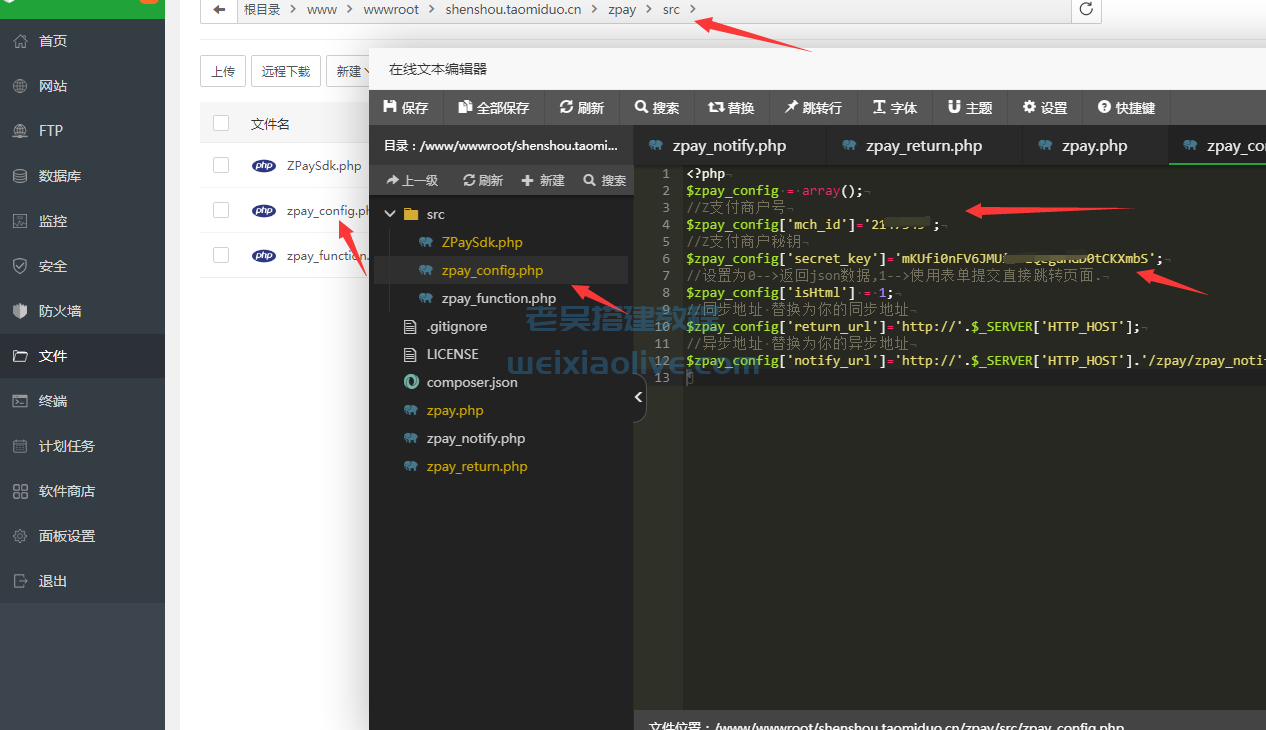Click the Save All toolbar icon
Viewport: 1266px width, 730px height.
click(x=465, y=107)
